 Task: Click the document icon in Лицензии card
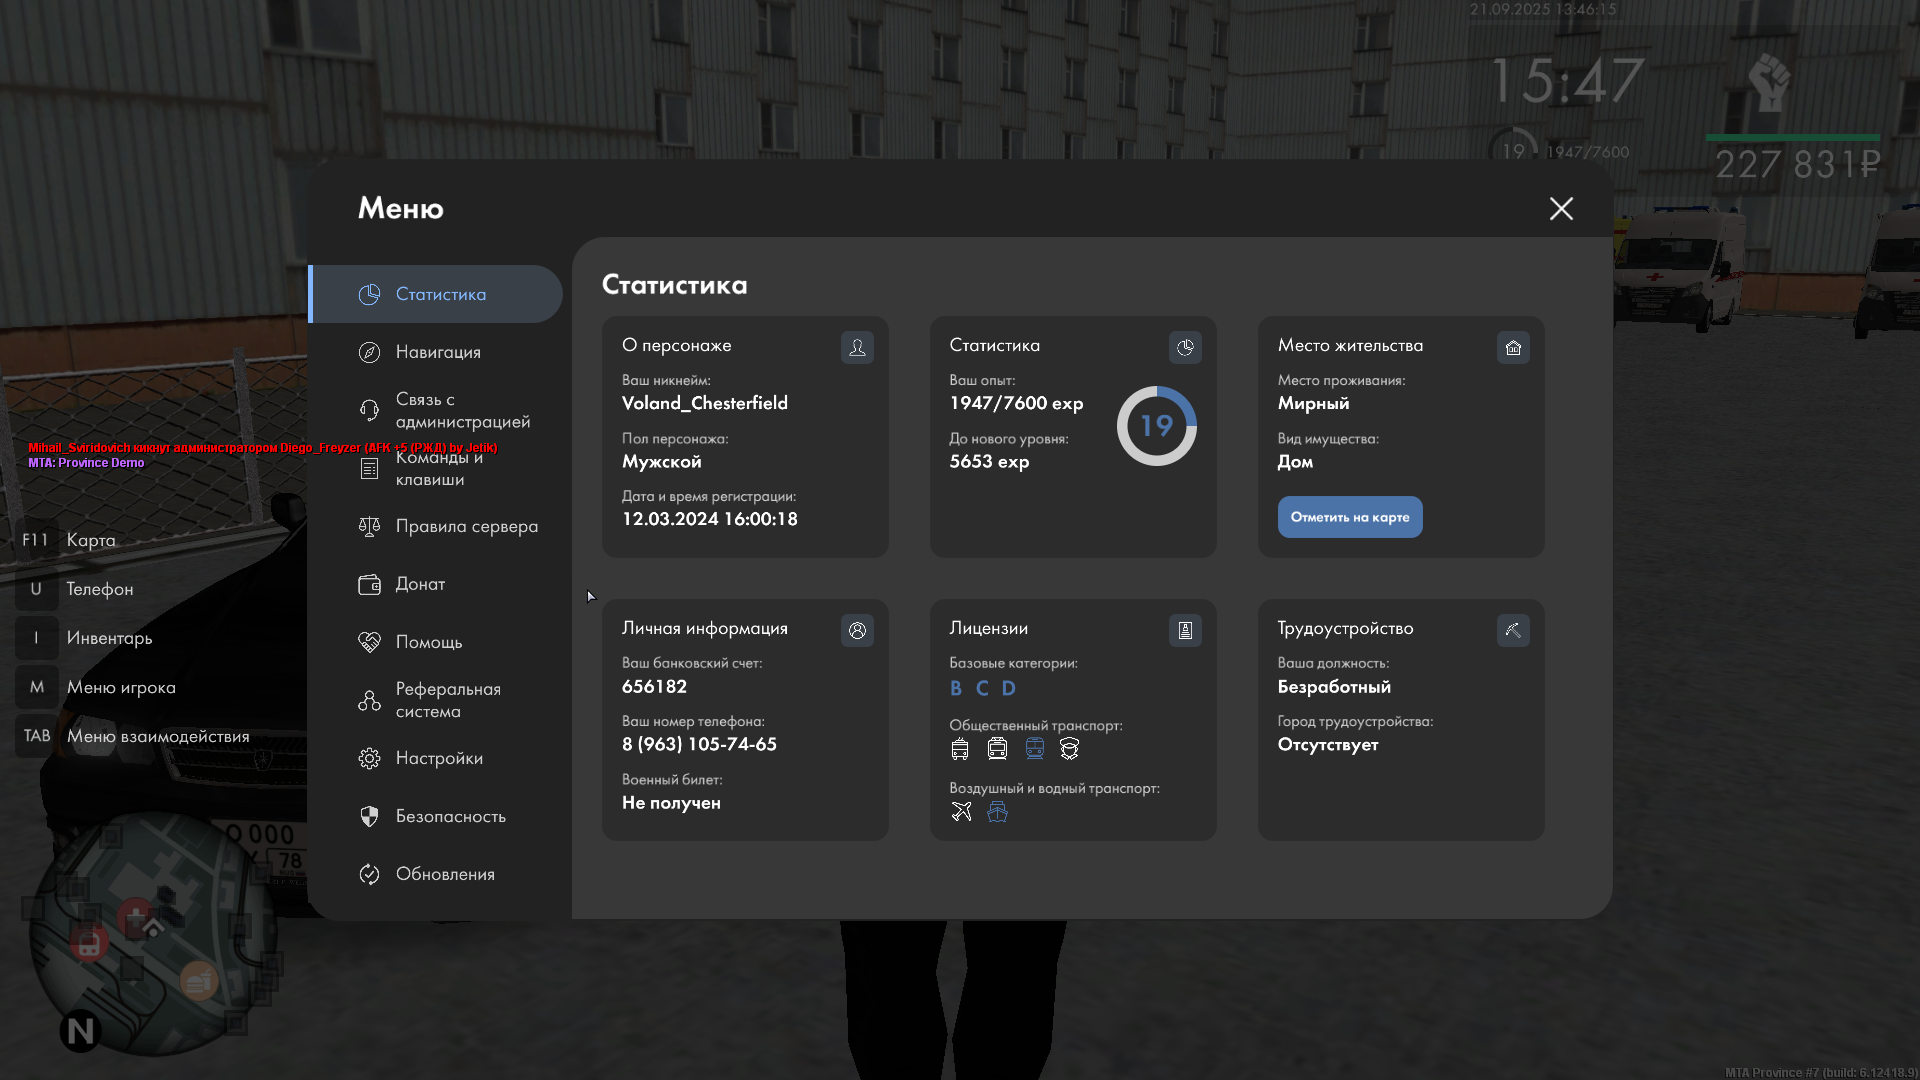(x=1185, y=630)
